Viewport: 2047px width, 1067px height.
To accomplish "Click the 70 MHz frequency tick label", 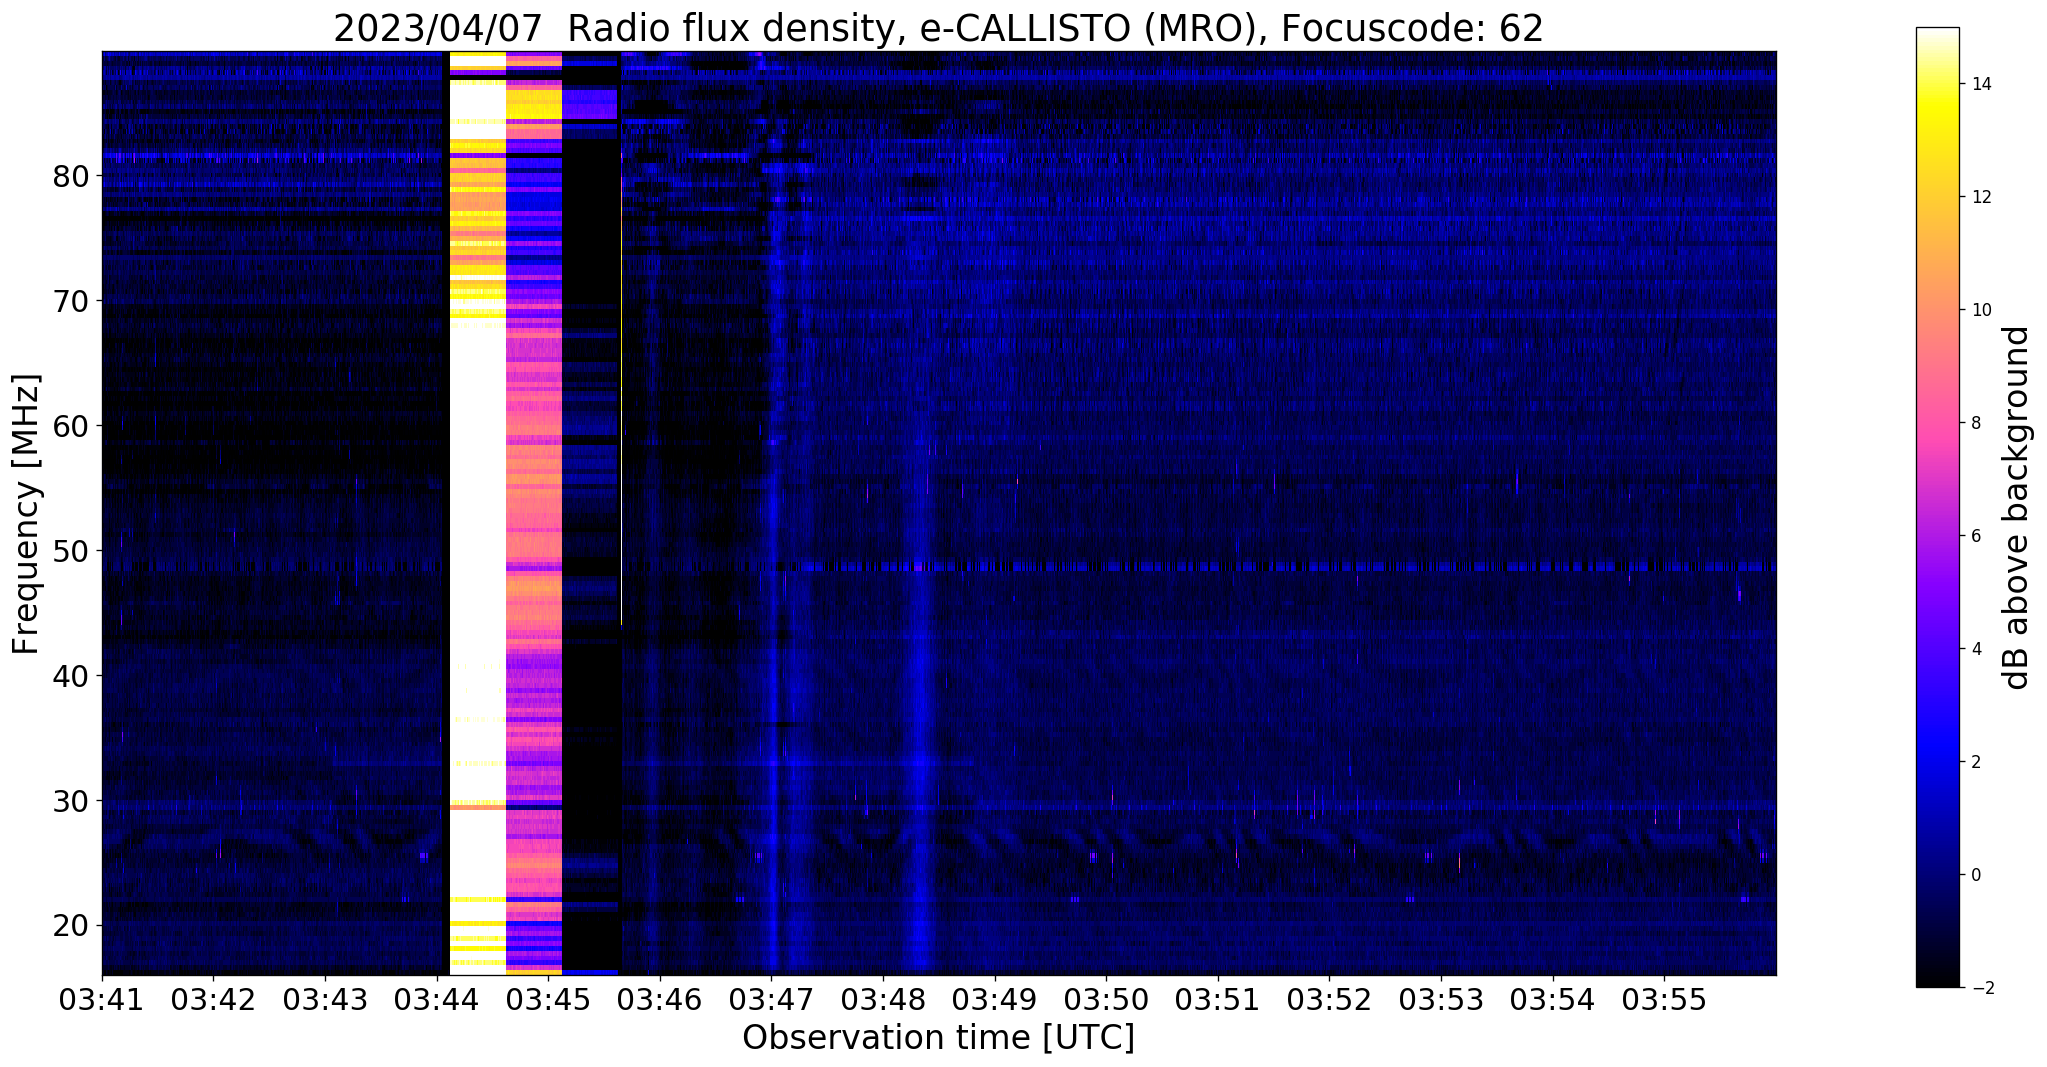I will point(71,302).
